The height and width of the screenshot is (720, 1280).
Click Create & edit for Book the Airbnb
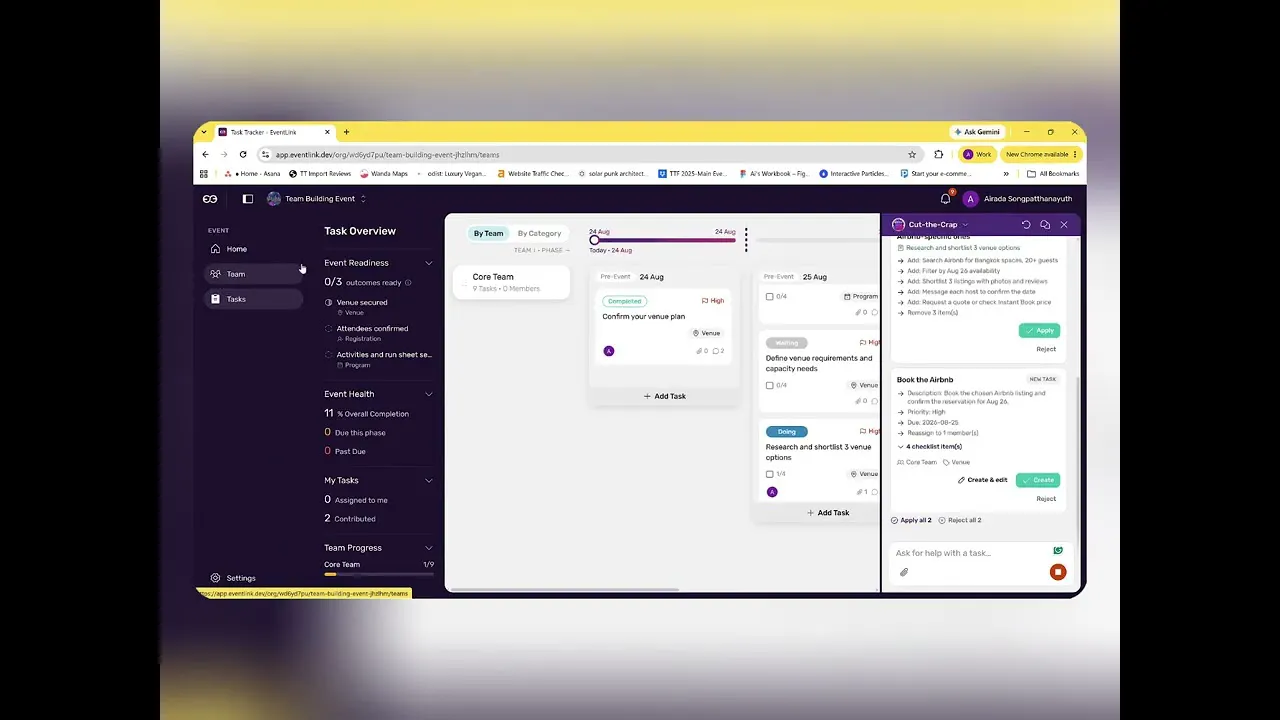coord(983,480)
